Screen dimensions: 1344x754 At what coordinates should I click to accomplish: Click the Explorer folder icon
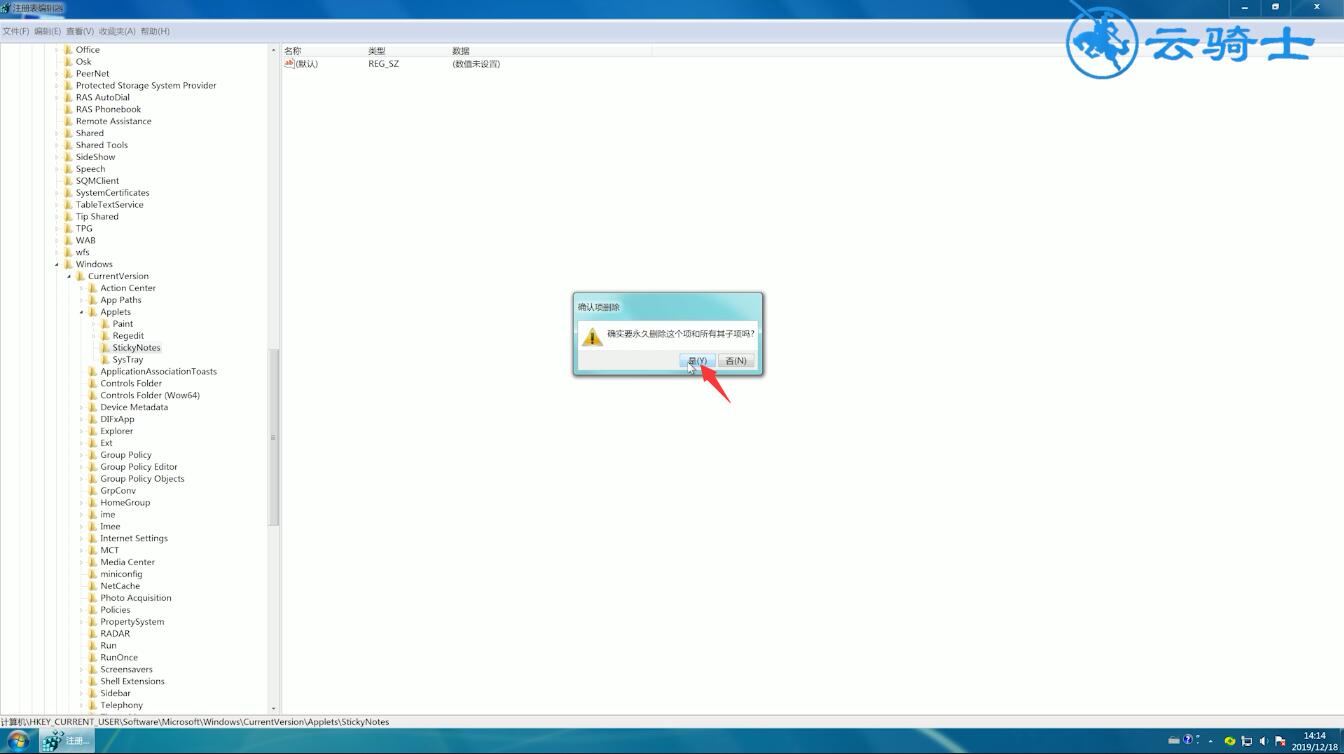93,431
